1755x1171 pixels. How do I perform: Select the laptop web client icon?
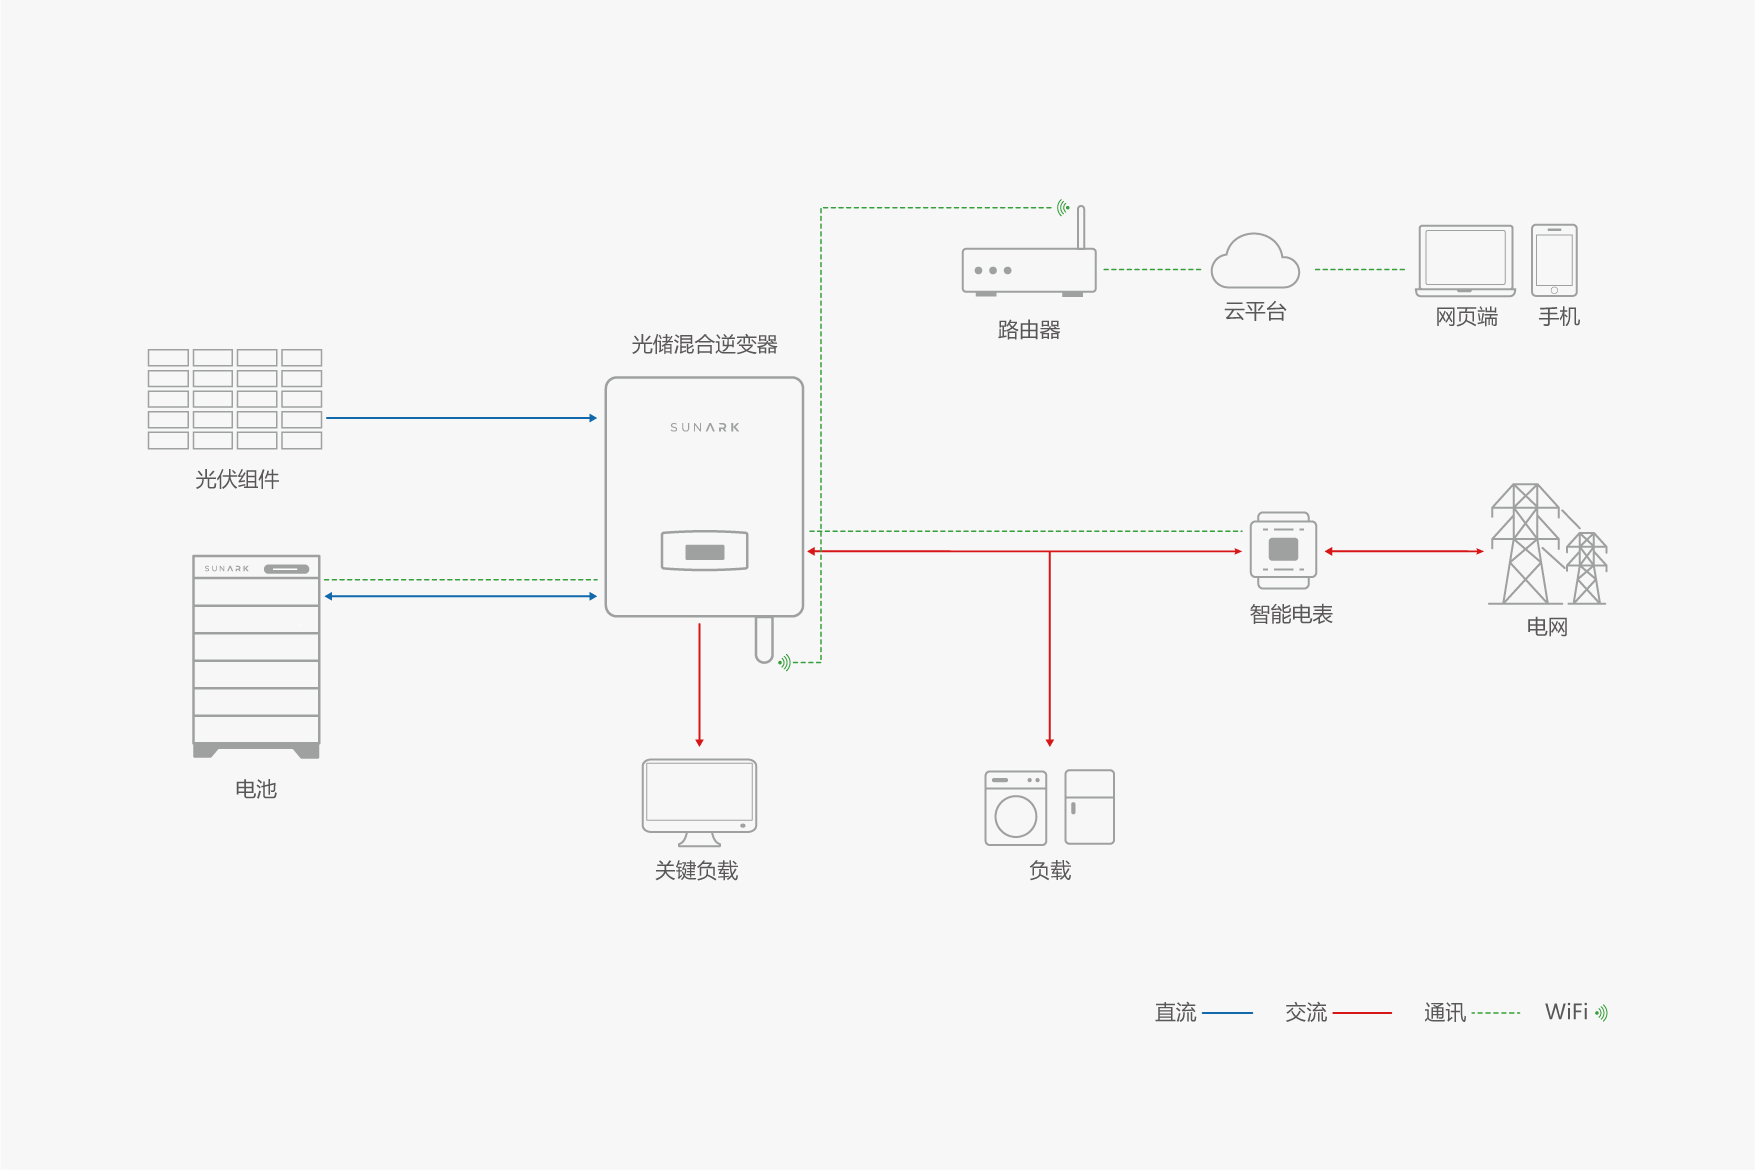pyautogui.click(x=1465, y=260)
